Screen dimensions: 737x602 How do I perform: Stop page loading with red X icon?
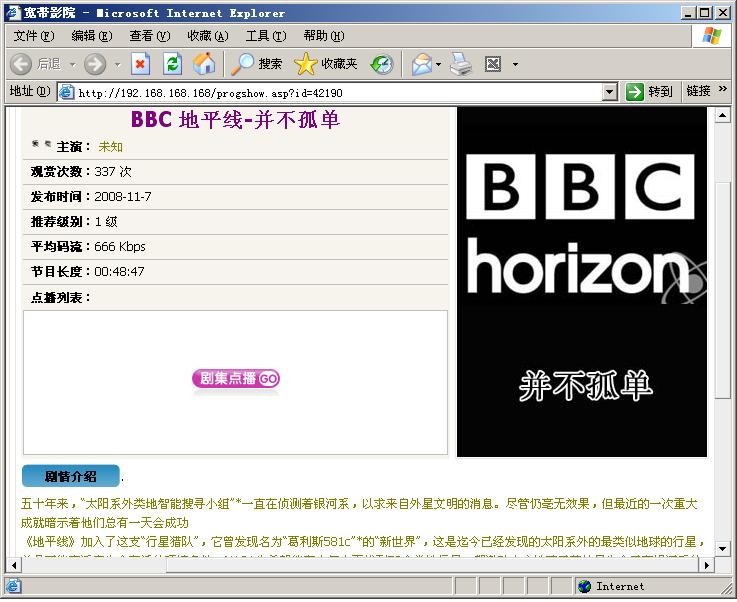[140, 64]
